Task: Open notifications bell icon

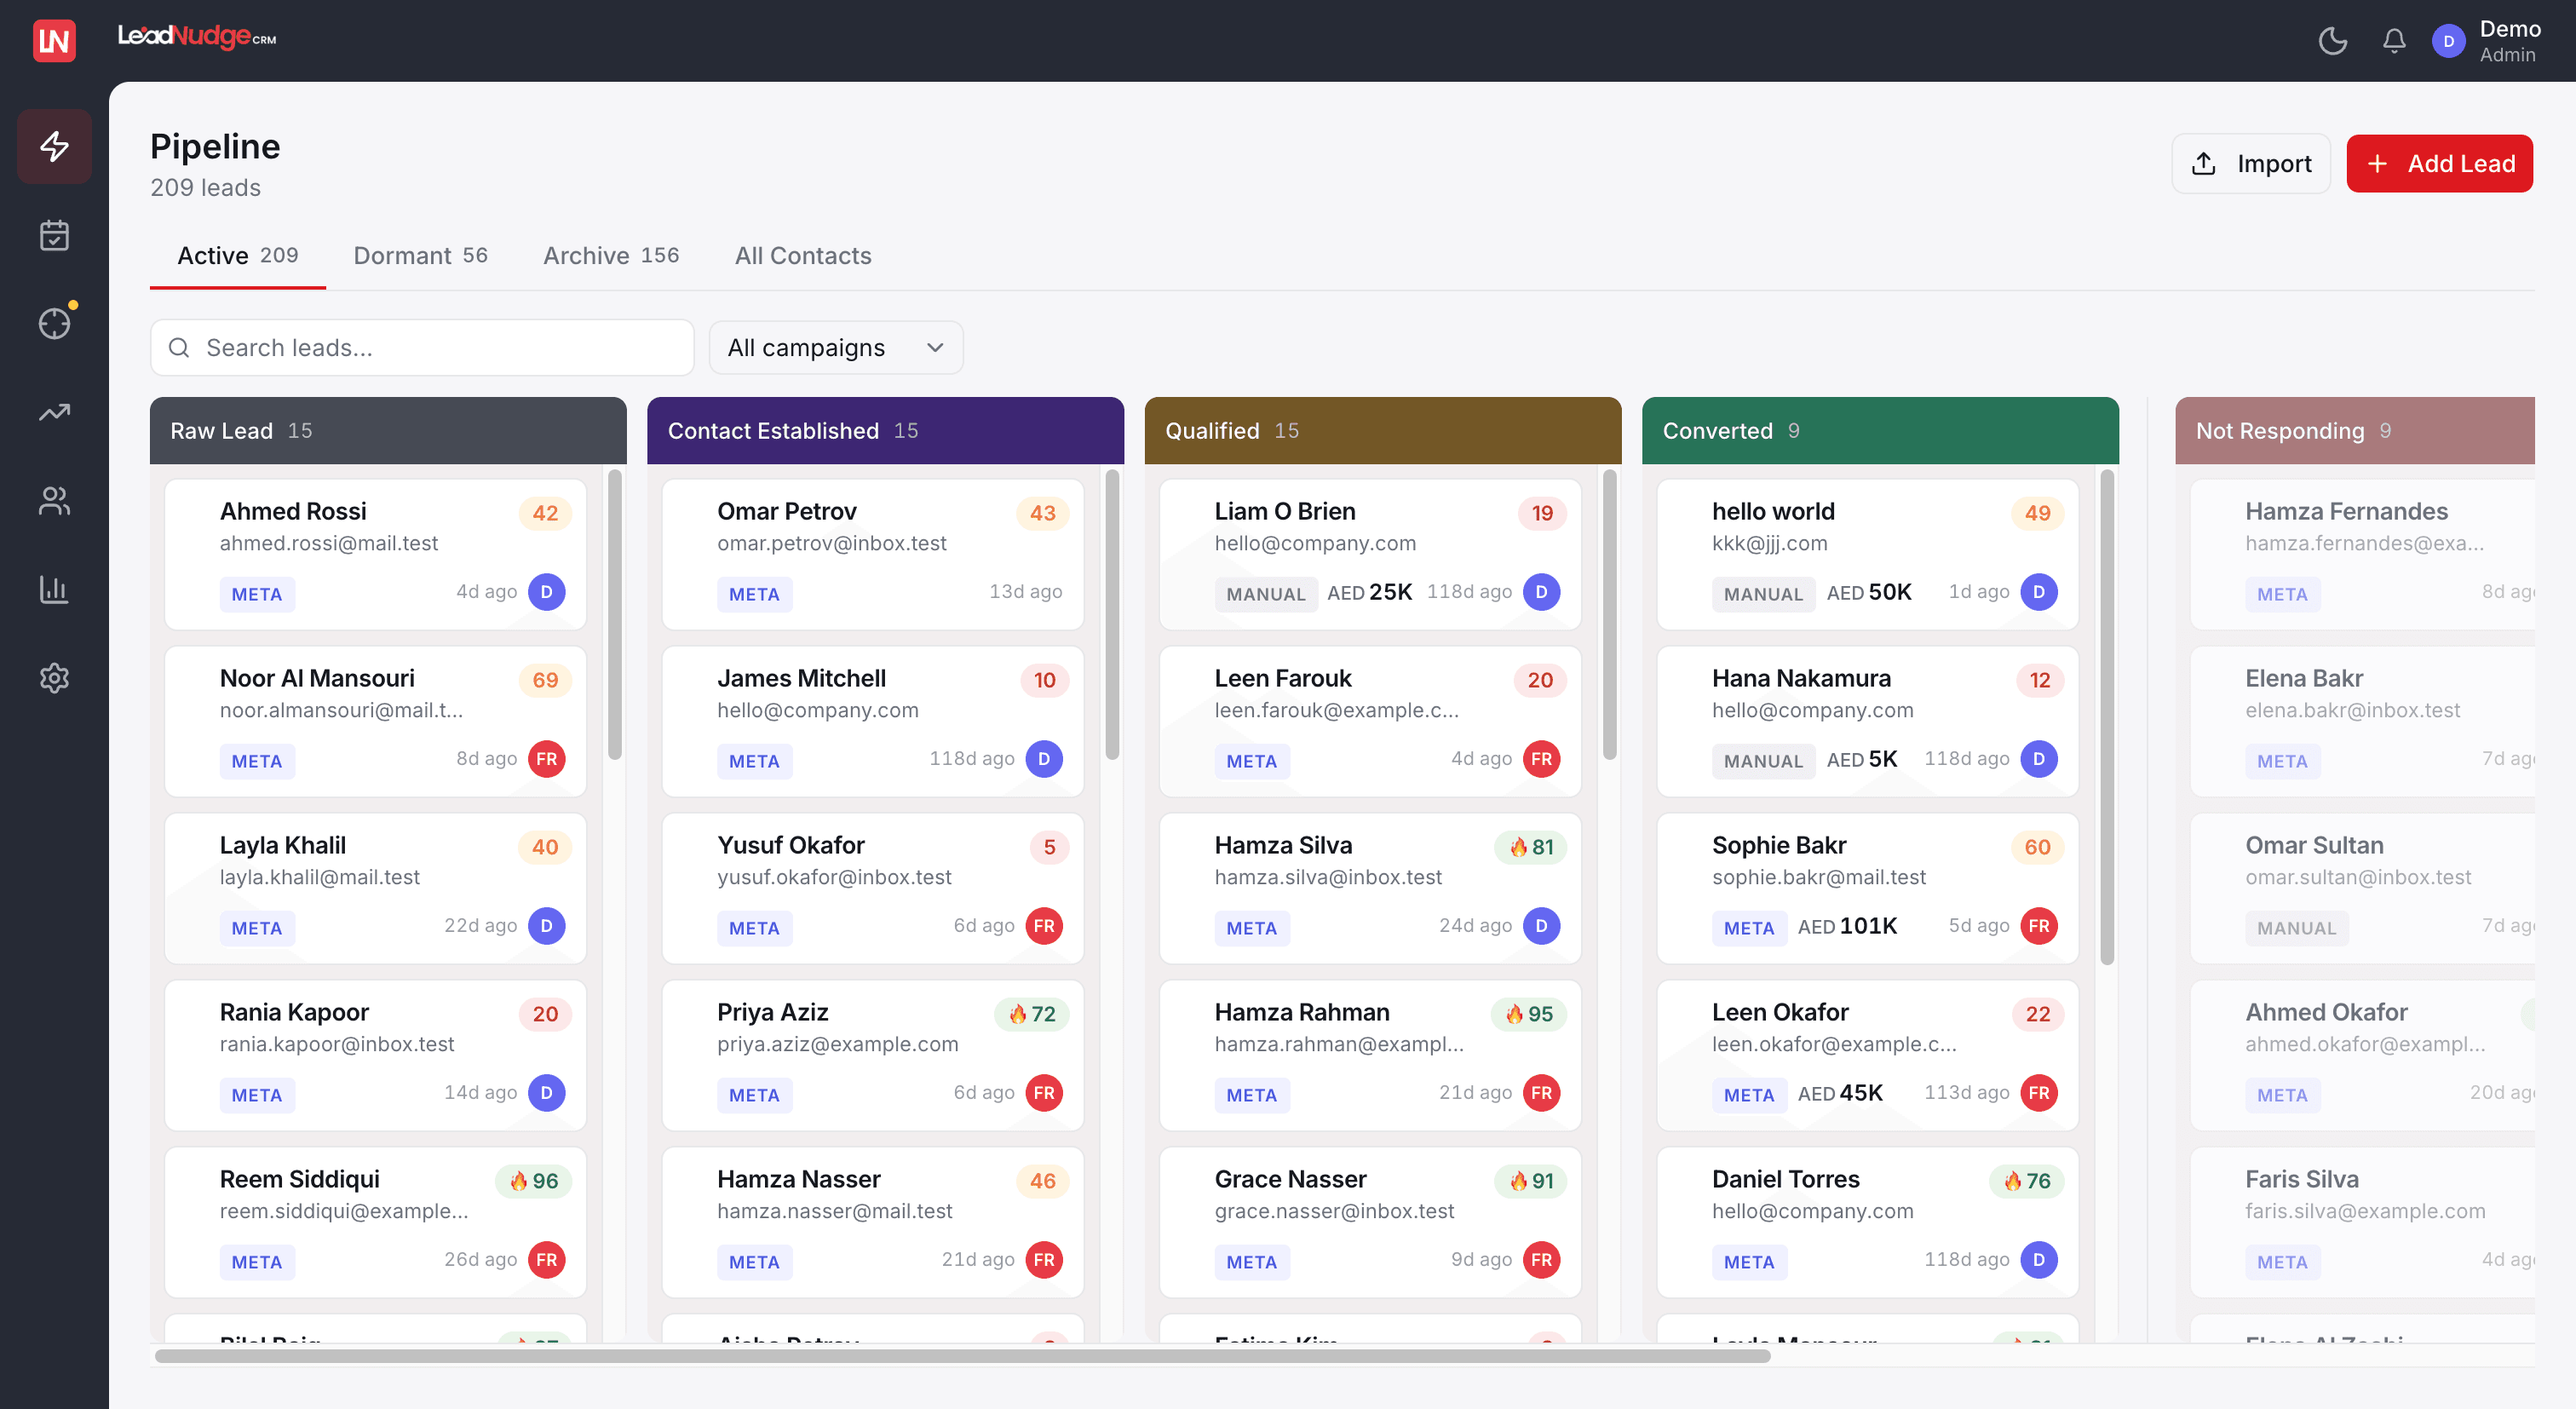Action: click(x=2394, y=41)
